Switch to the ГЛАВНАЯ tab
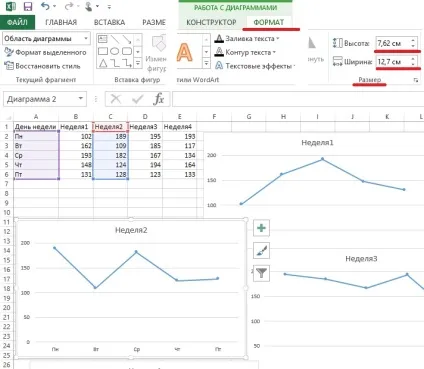 click(61, 22)
